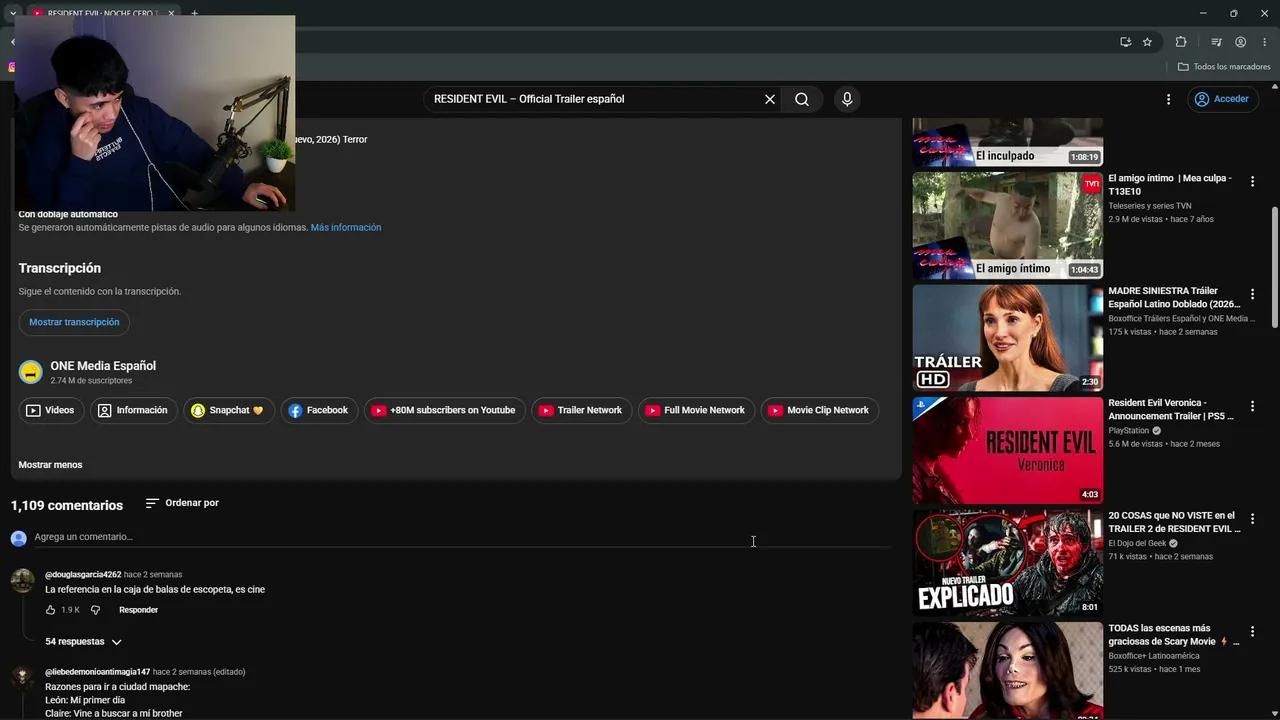Click the Información channel chip
The height and width of the screenshot is (720, 1280).
[134, 410]
